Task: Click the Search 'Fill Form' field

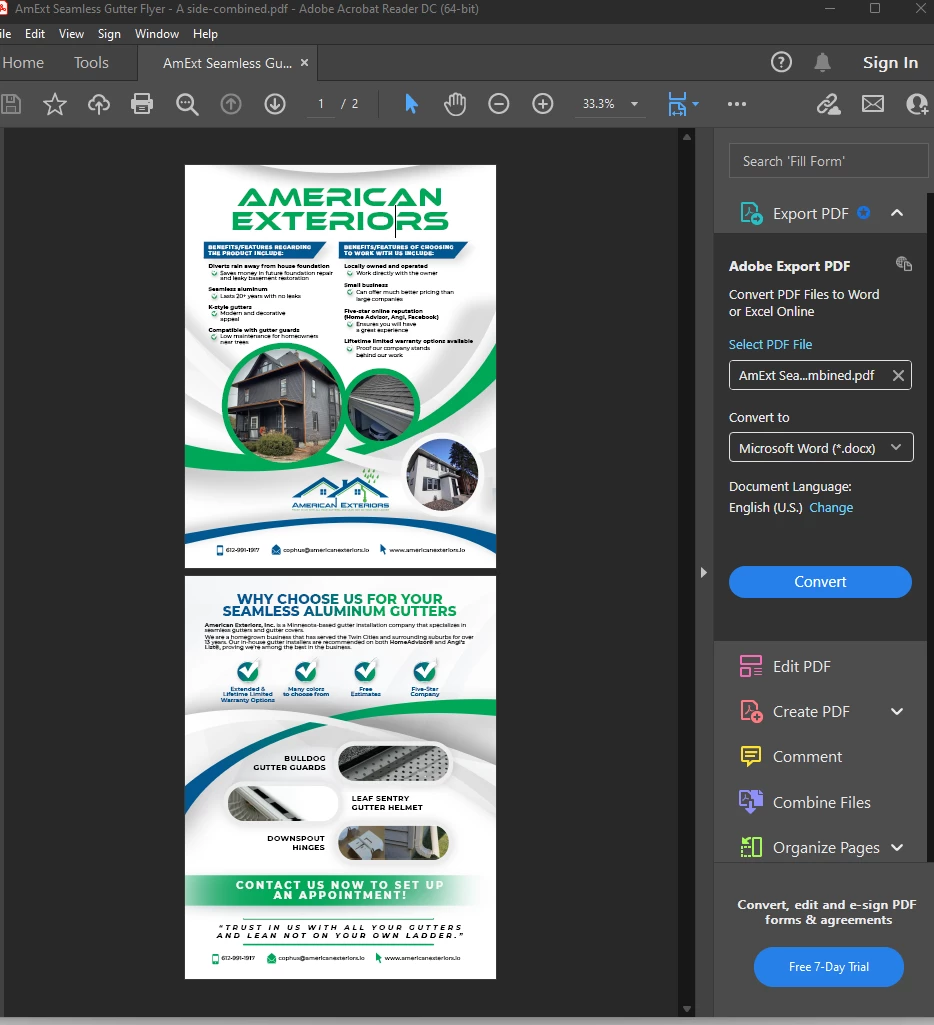Action: (828, 161)
